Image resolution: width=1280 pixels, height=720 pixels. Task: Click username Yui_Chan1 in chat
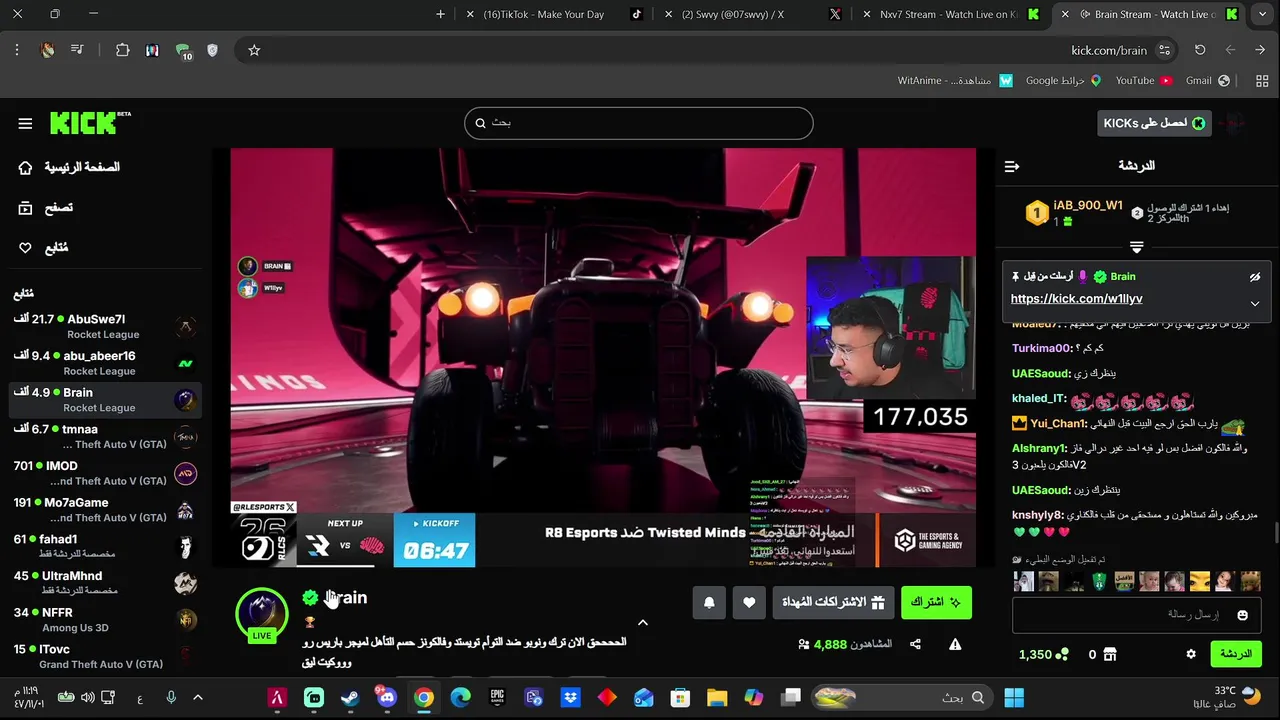[x=1059, y=424]
